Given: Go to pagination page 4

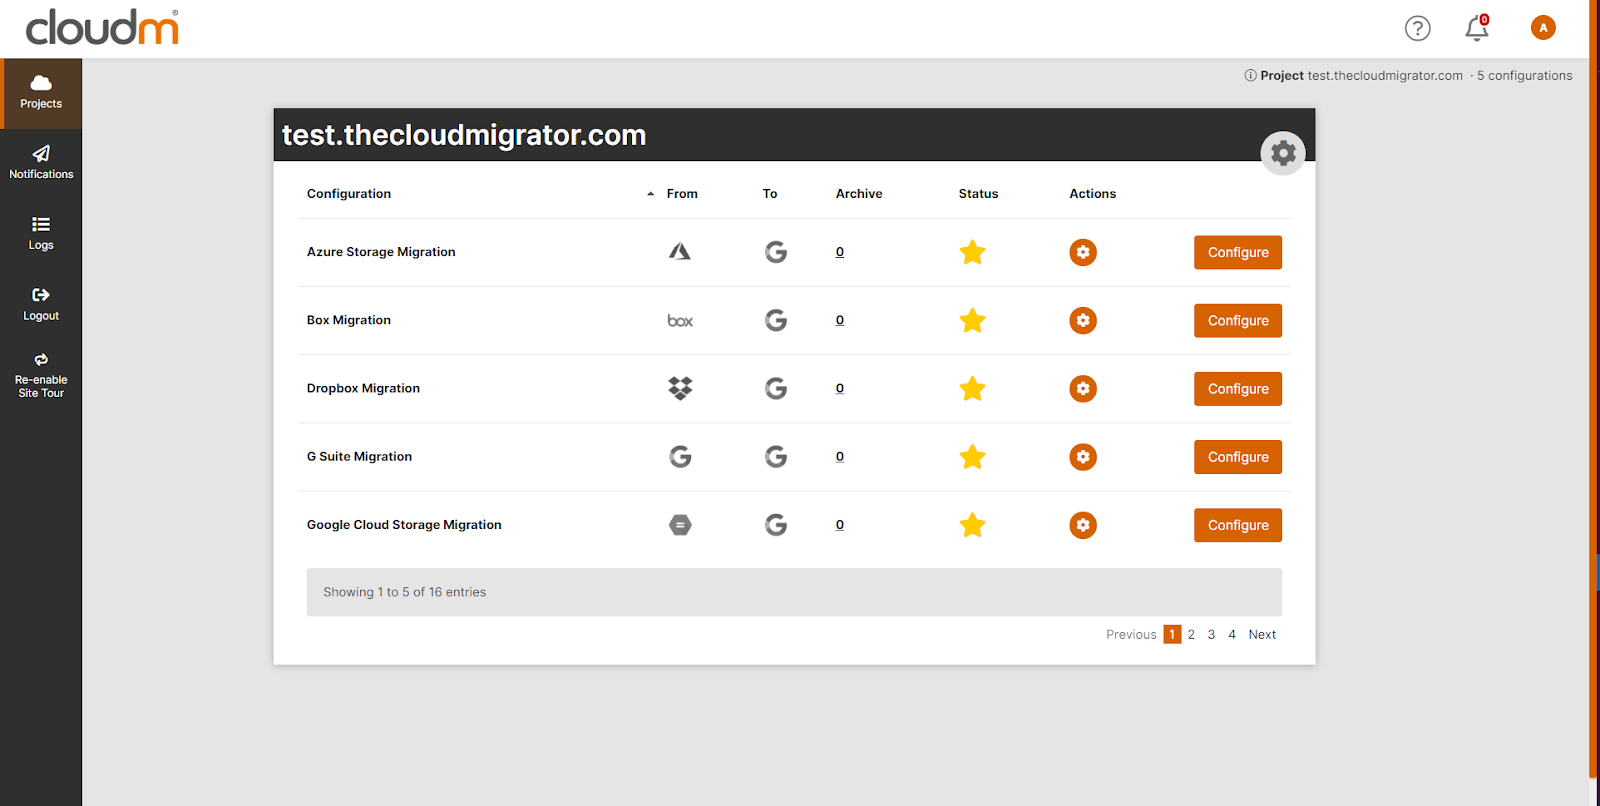Looking at the screenshot, I should point(1232,634).
